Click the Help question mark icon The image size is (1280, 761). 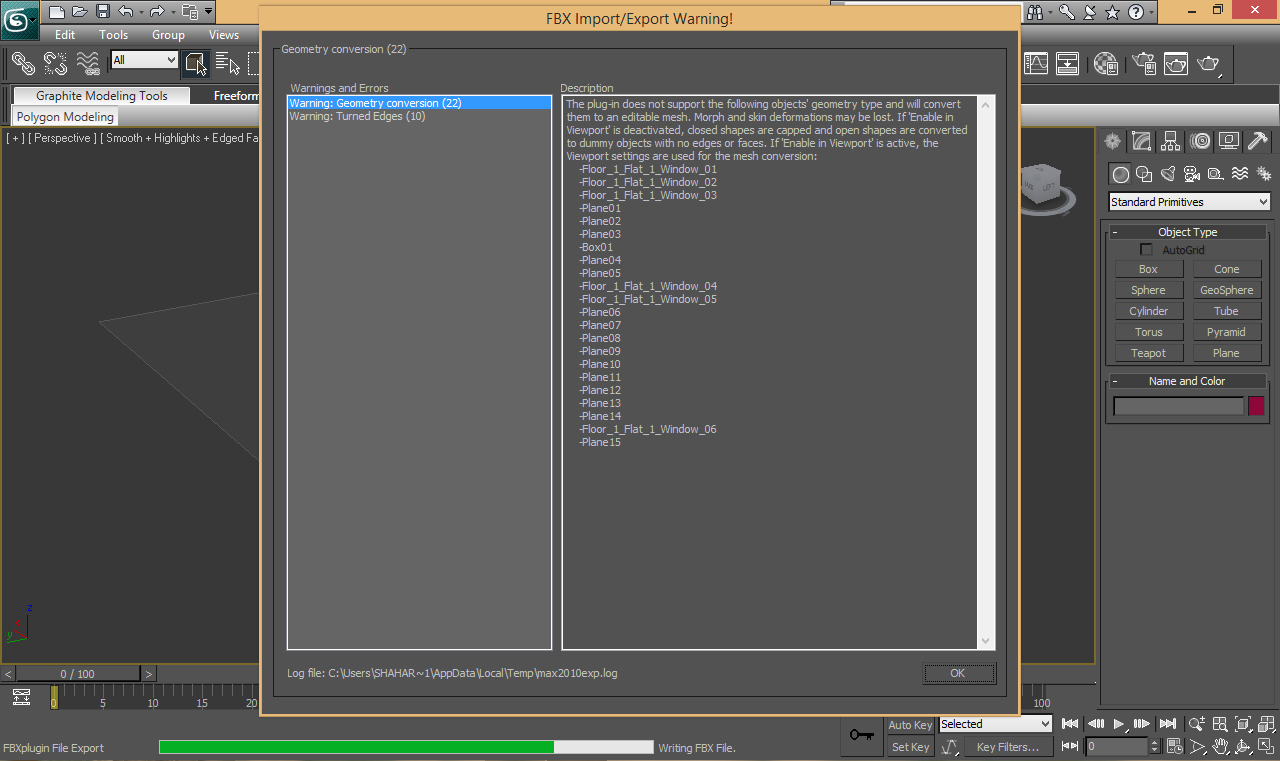(x=1136, y=12)
